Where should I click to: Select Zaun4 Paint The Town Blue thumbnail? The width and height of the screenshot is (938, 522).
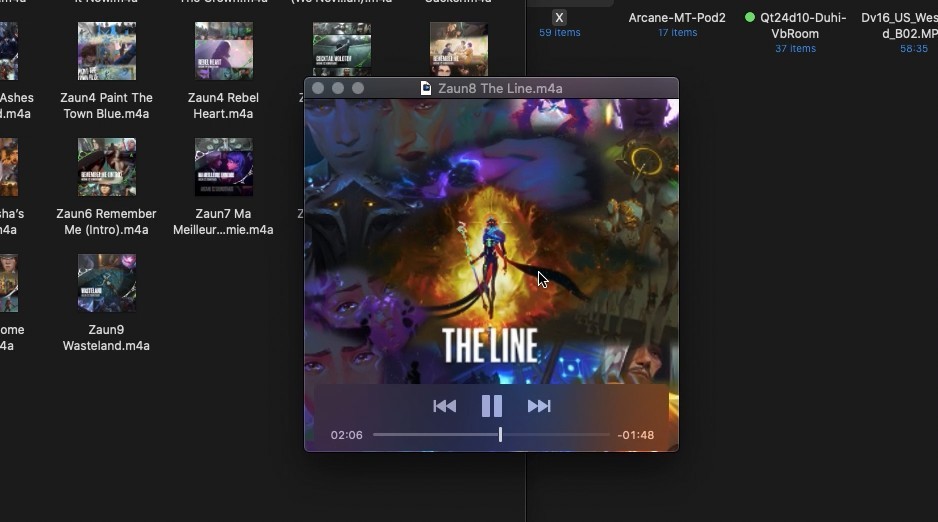click(106, 51)
